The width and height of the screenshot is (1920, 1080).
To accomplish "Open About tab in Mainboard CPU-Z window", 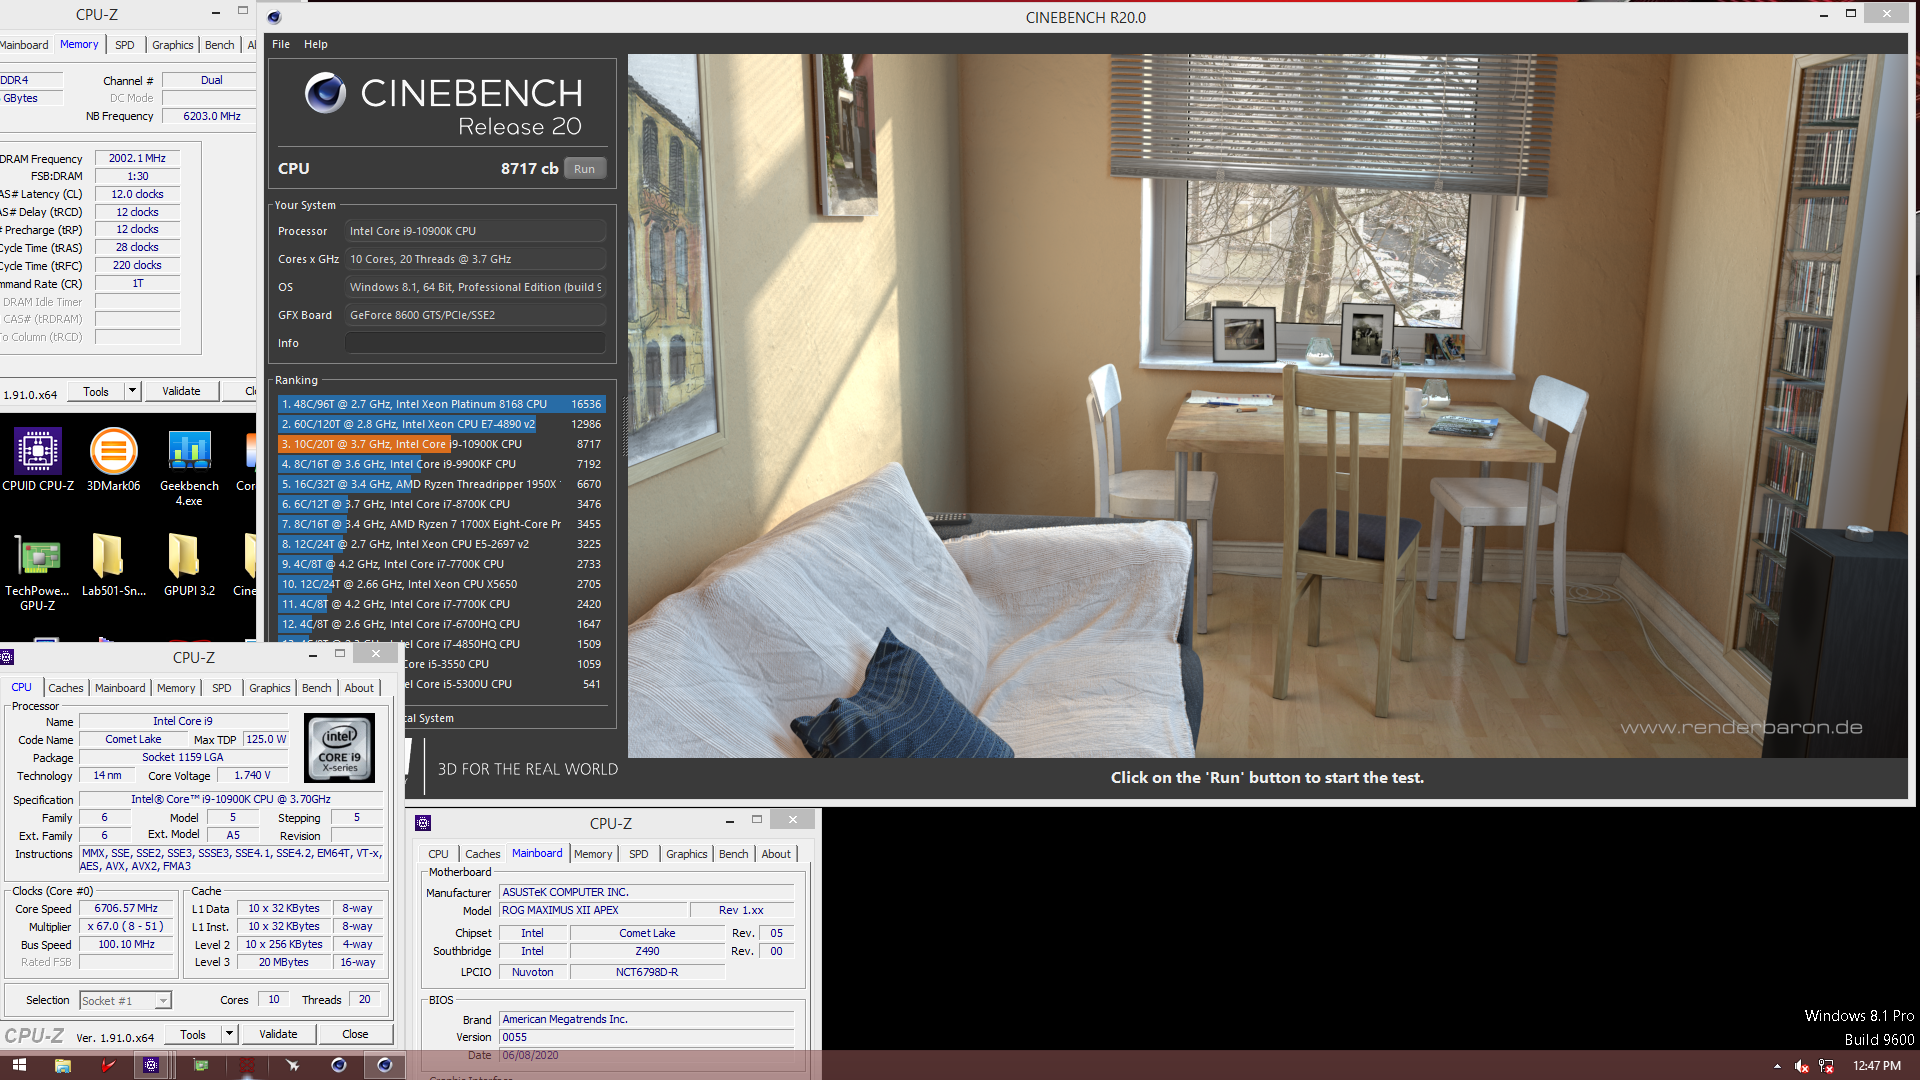I will (x=776, y=854).
